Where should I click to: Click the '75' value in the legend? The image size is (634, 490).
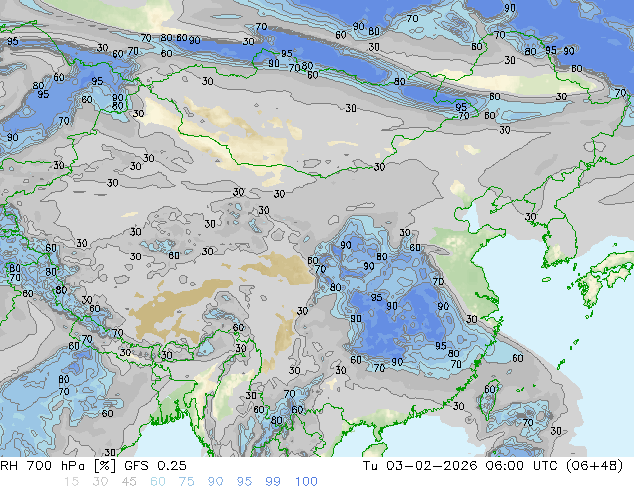(x=186, y=482)
